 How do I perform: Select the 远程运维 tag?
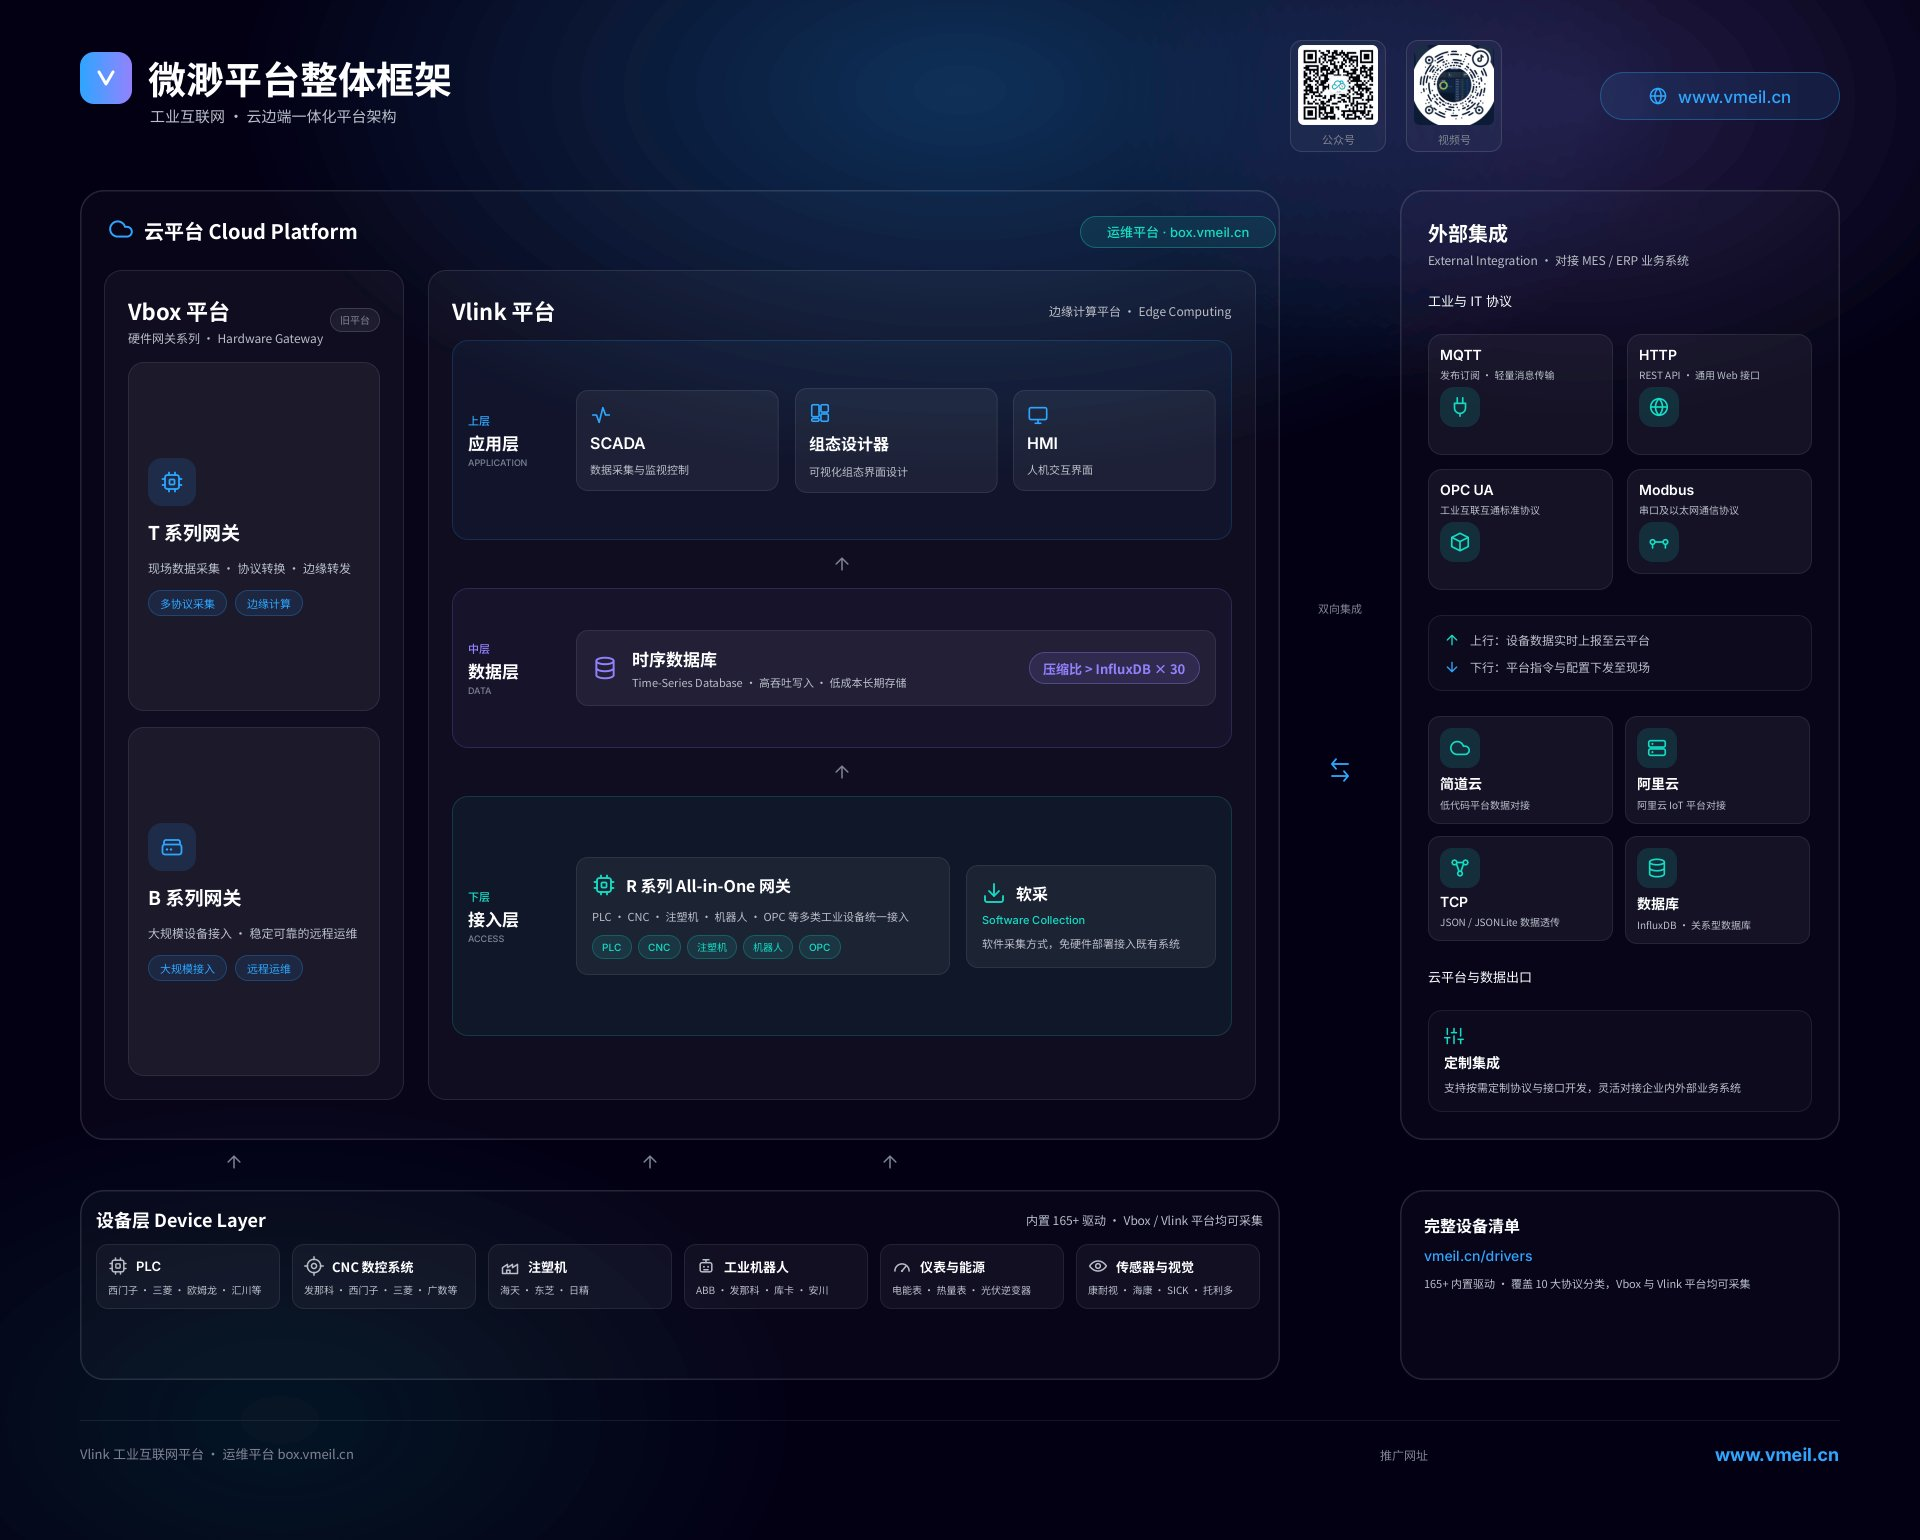pyautogui.click(x=269, y=969)
